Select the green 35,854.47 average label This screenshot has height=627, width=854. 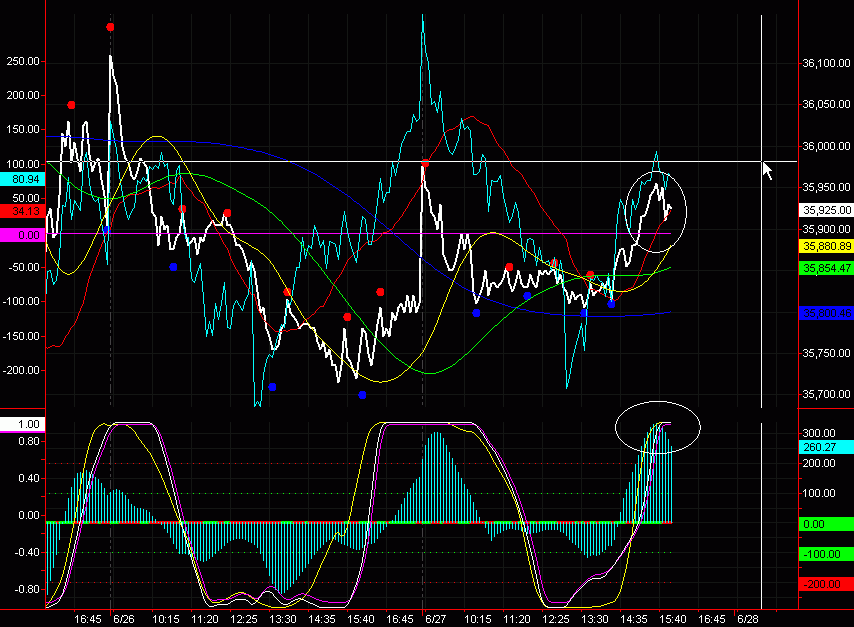[x=826, y=268]
